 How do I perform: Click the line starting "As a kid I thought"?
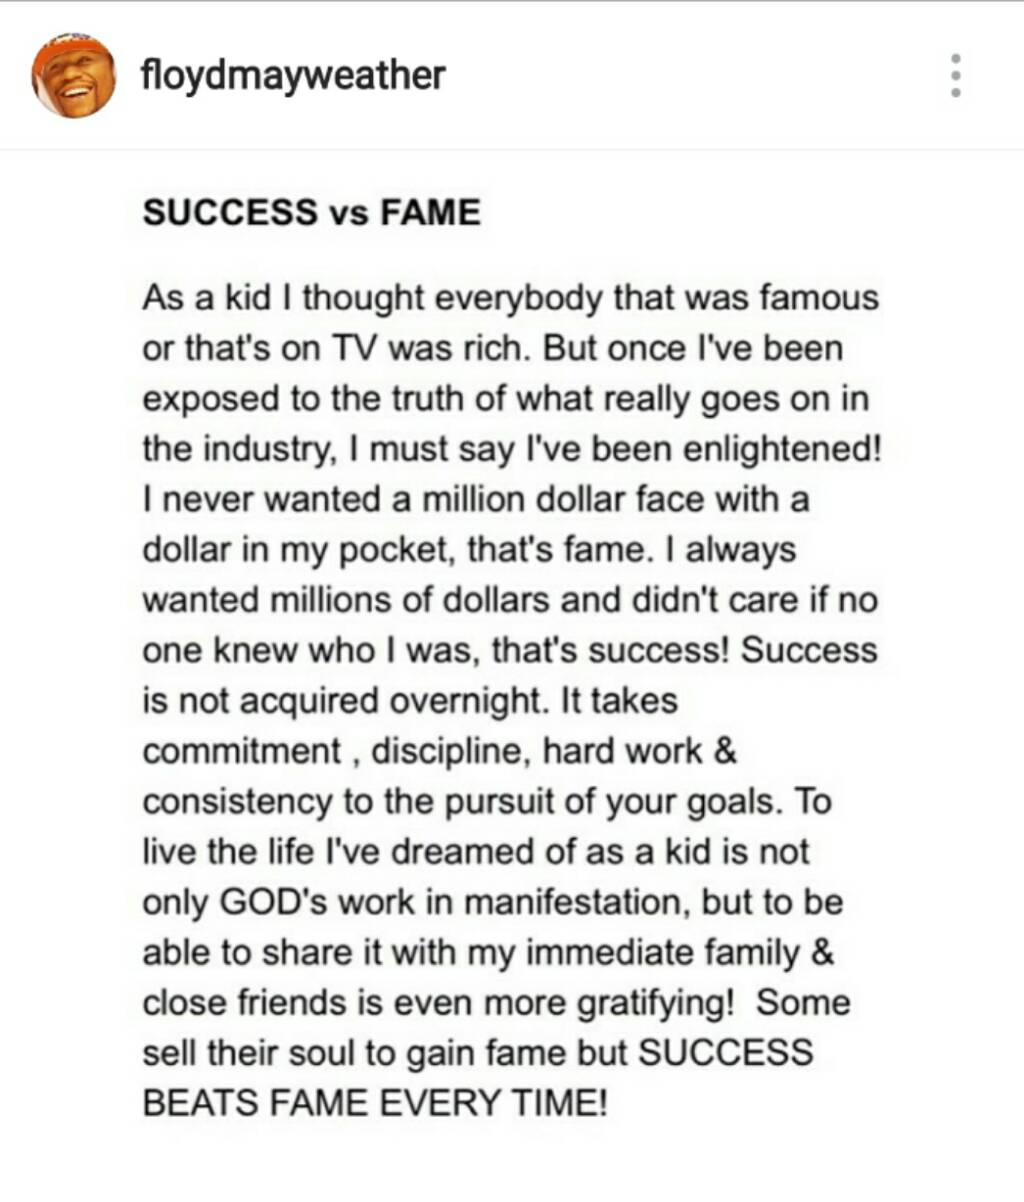[510, 298]
